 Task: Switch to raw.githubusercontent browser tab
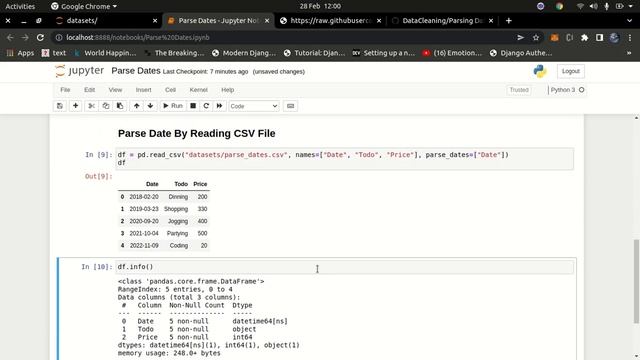pyautogui.click(x=331, y=20)
